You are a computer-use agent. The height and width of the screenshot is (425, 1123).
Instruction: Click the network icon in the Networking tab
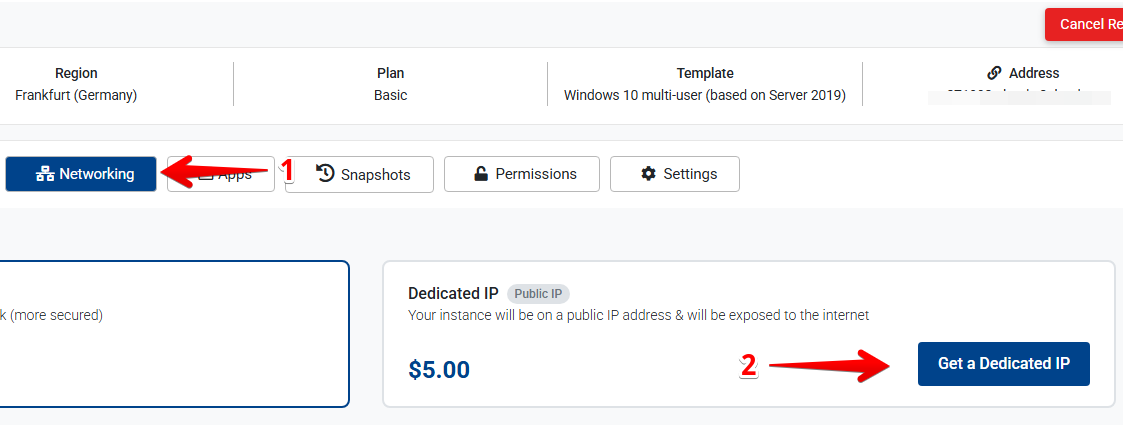(x=45, y=174)
